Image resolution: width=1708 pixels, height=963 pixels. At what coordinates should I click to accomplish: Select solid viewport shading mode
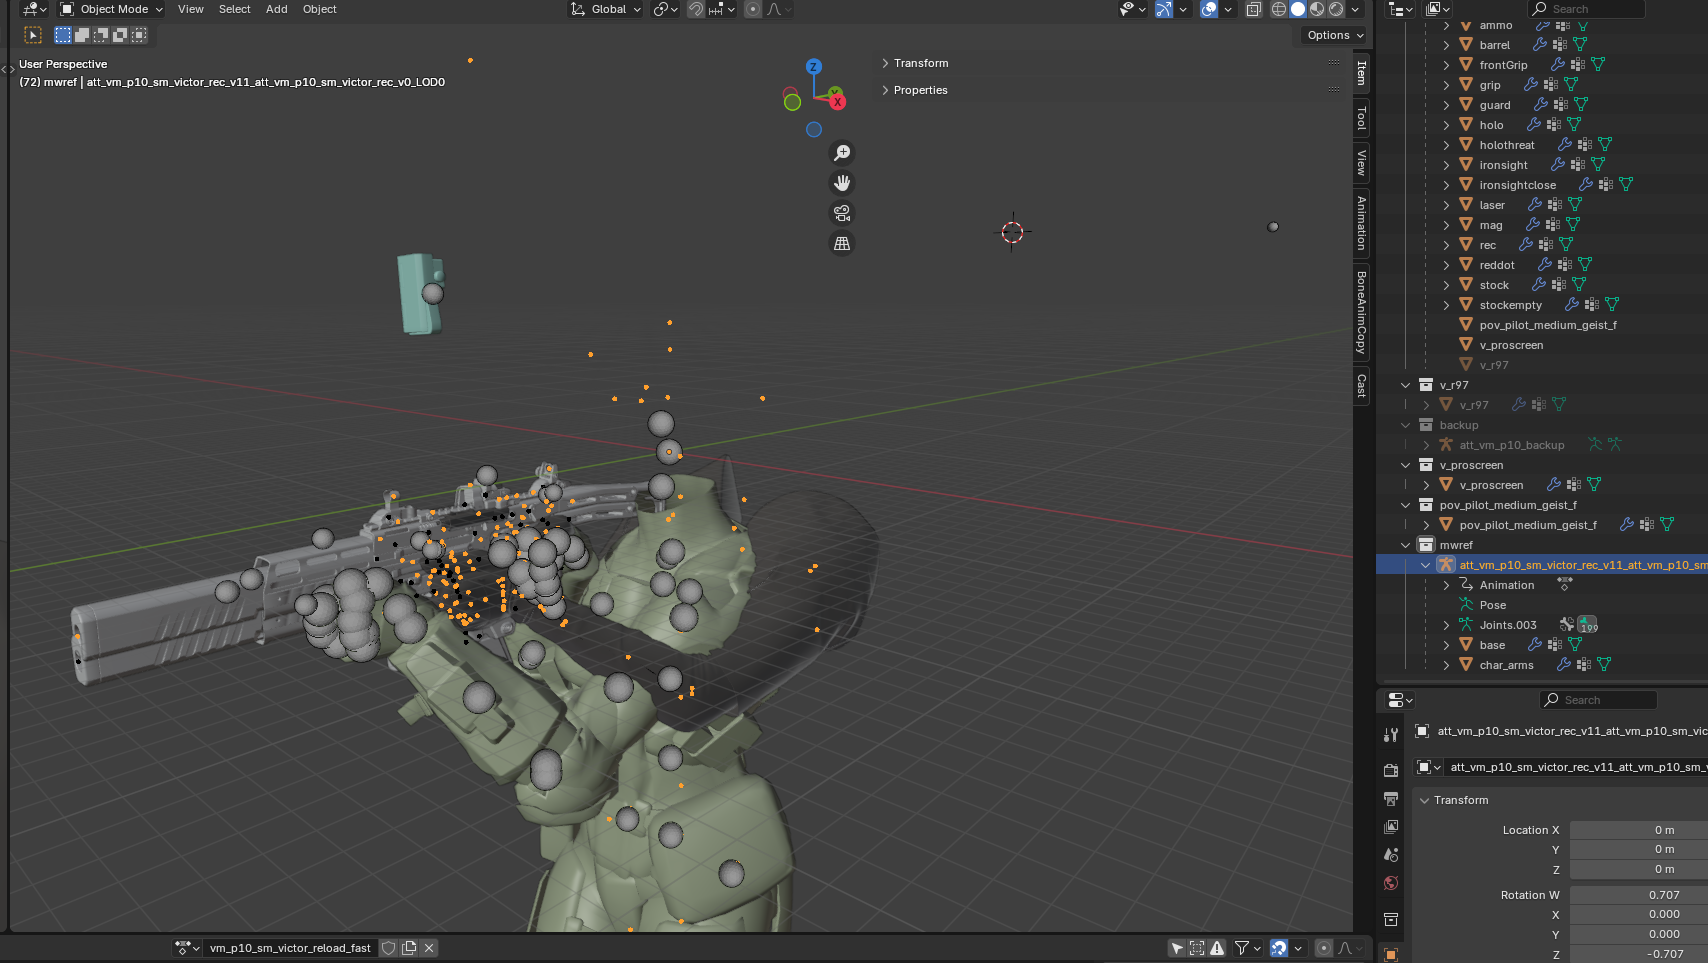point(1298,9)
